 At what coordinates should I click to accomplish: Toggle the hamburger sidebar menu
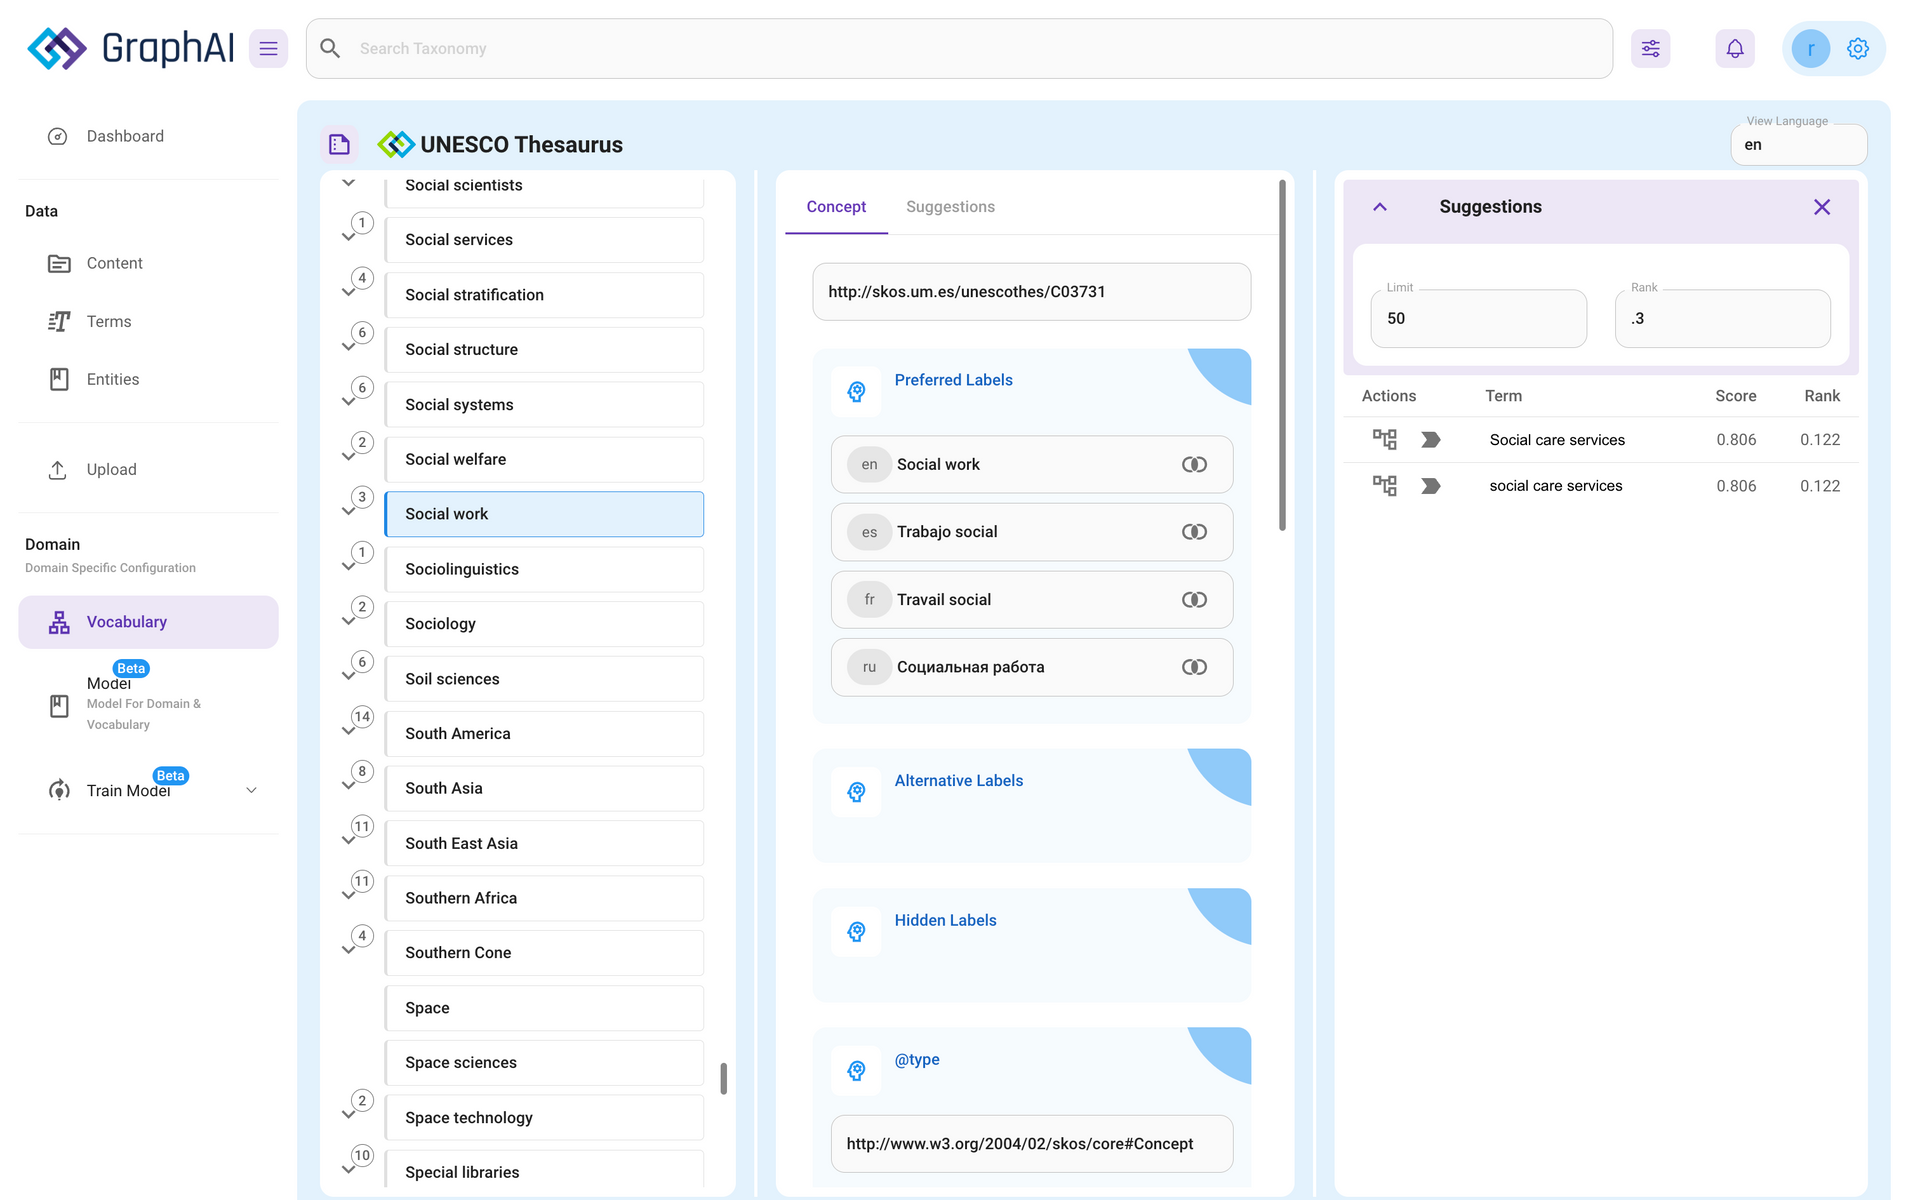point(268,48)
